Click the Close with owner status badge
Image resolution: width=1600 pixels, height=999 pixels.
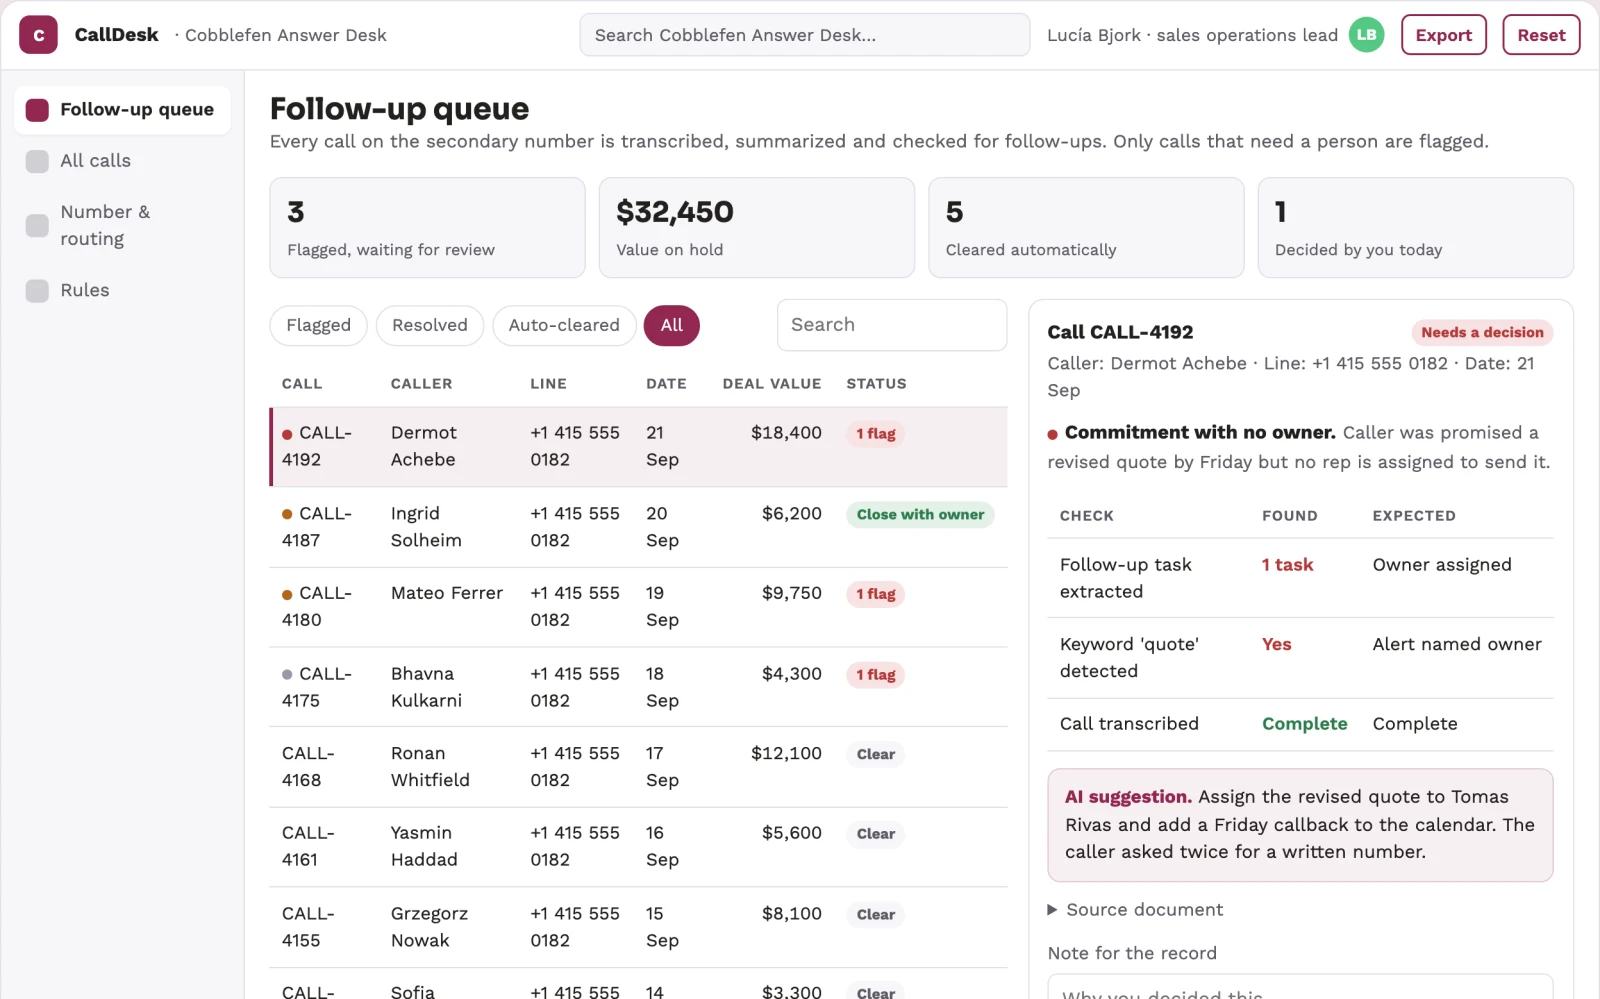[x=920, y=515]
